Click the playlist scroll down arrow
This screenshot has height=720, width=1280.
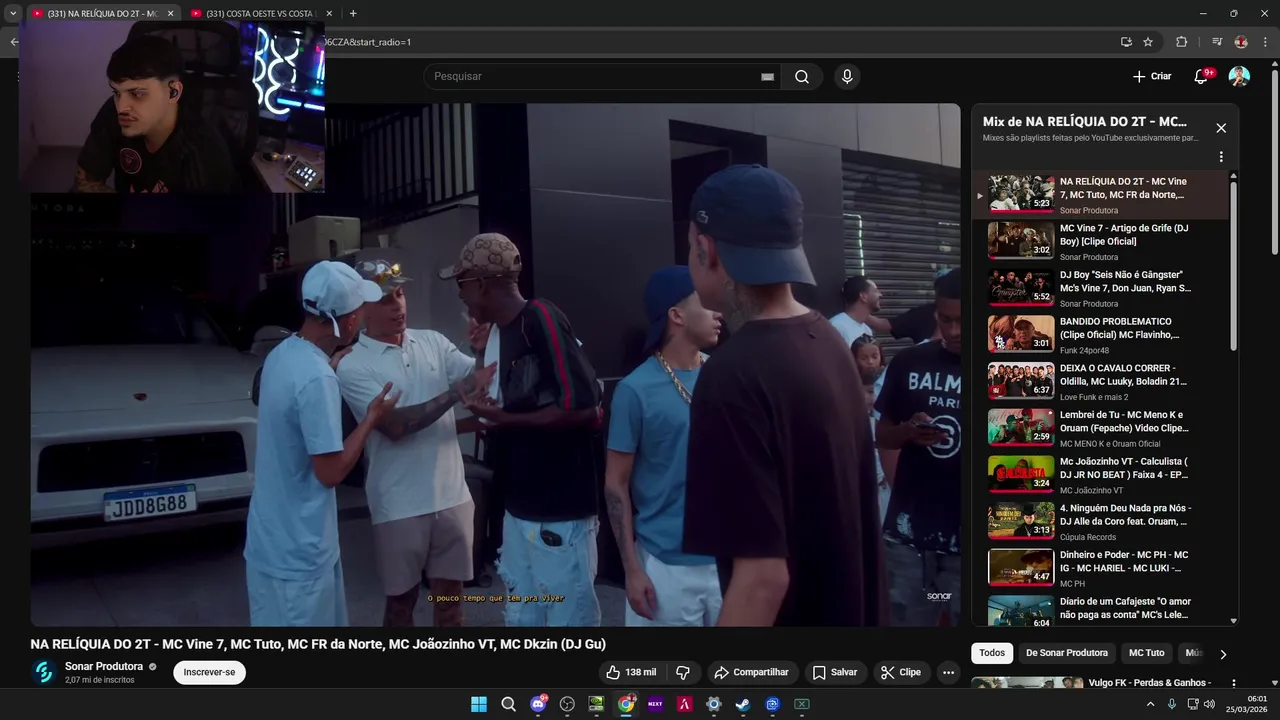[x=1233, y=621]
